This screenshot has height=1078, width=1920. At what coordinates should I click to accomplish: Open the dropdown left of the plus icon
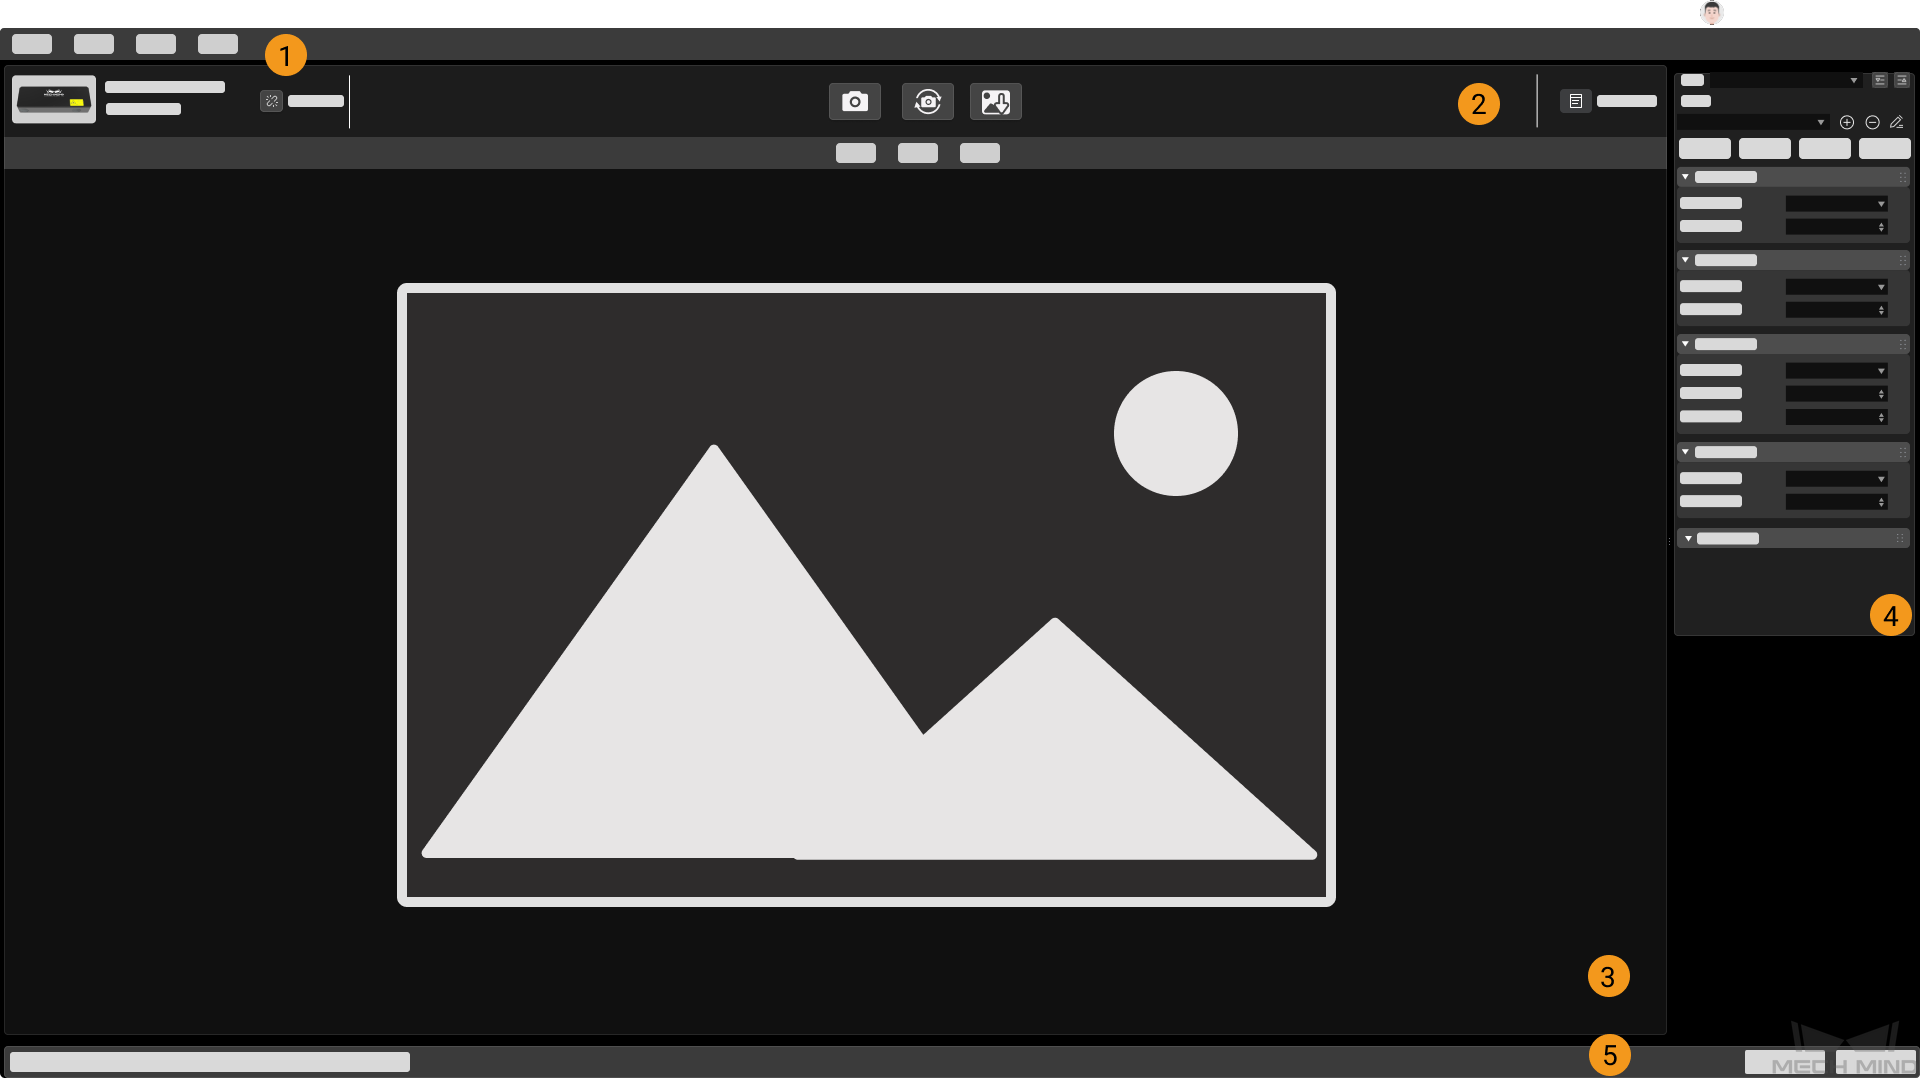[x=1753, y=122]
